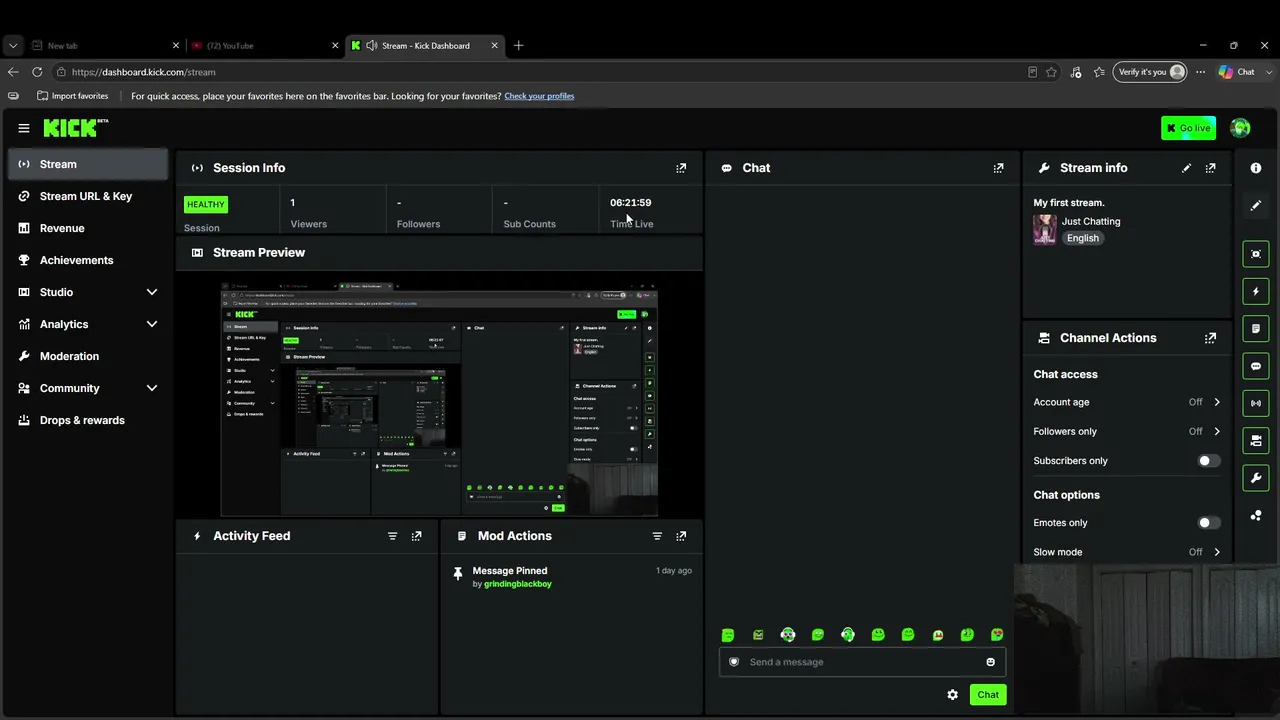Image resolution: width=1280 pixels, height=720 pixels.
Task: Focus the Send a message field
Action: point(862,662)
